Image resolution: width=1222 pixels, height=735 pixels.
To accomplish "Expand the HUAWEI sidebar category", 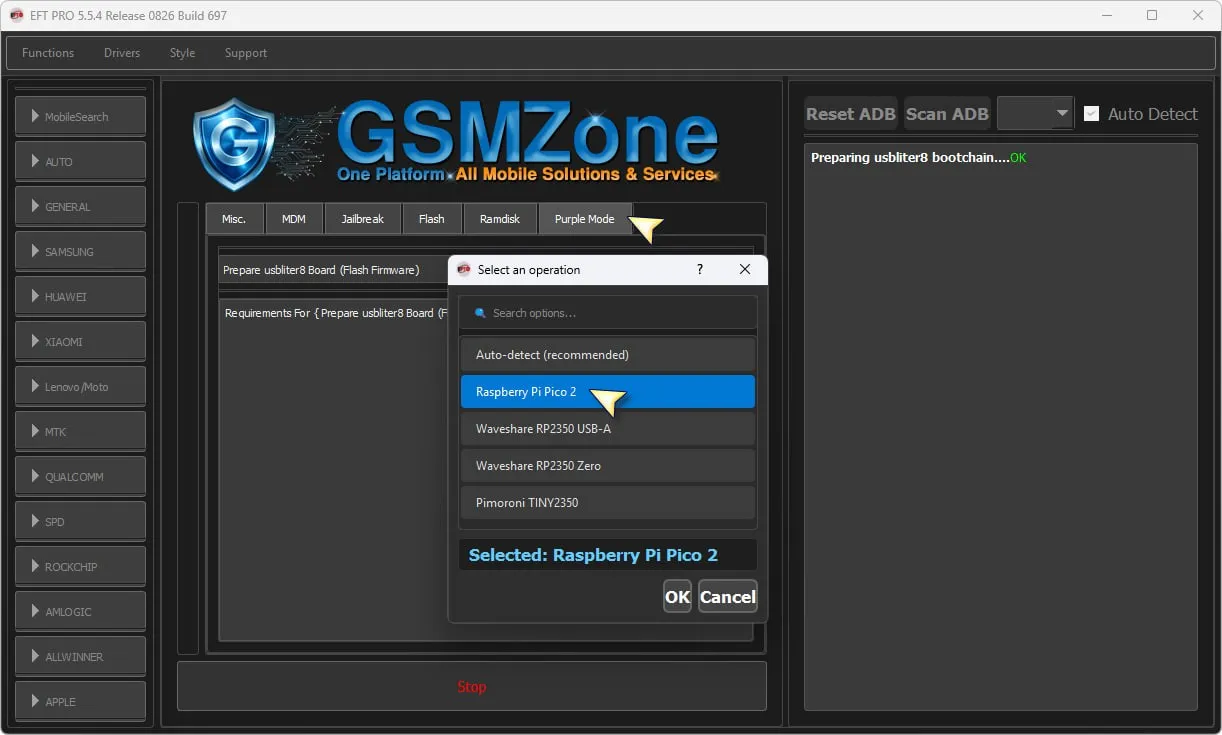I will 80,296.
